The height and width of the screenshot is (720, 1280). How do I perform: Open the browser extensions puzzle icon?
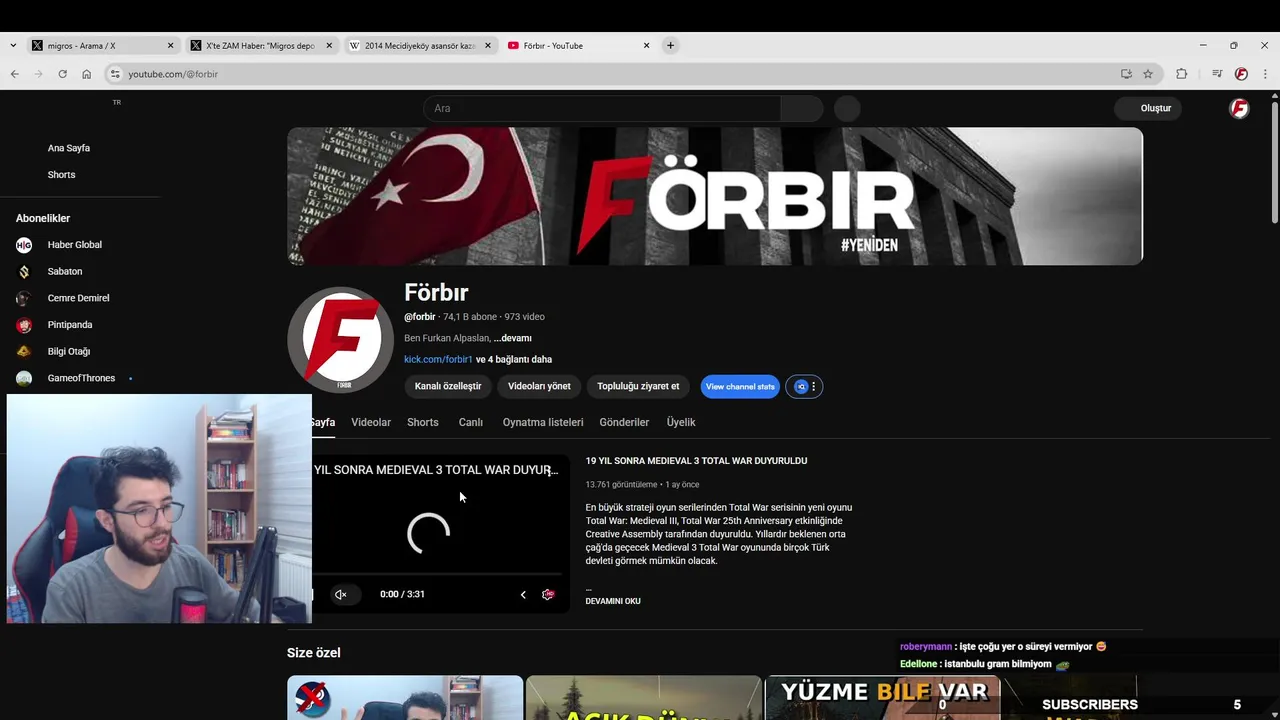coord(1181,74)
